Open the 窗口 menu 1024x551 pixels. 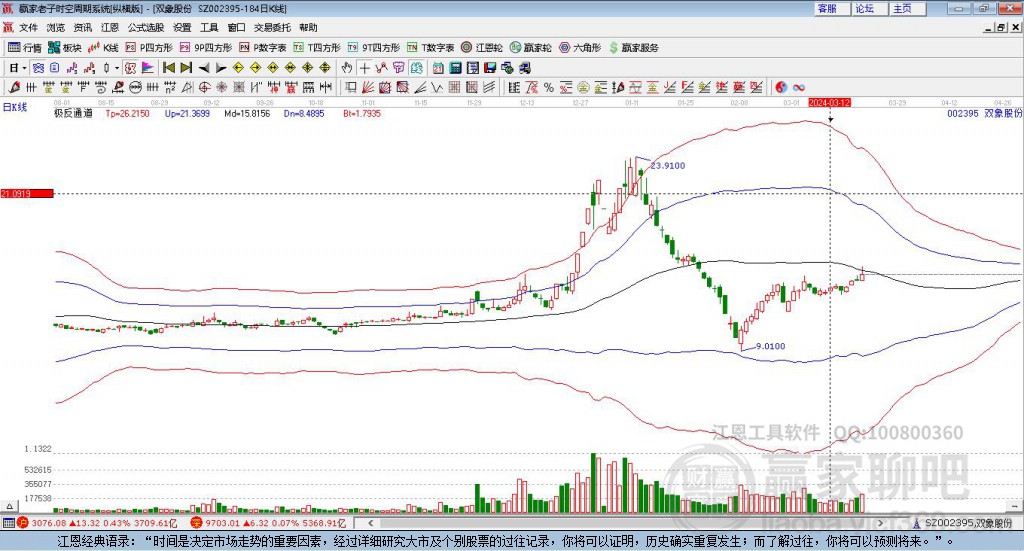[236, 27]
